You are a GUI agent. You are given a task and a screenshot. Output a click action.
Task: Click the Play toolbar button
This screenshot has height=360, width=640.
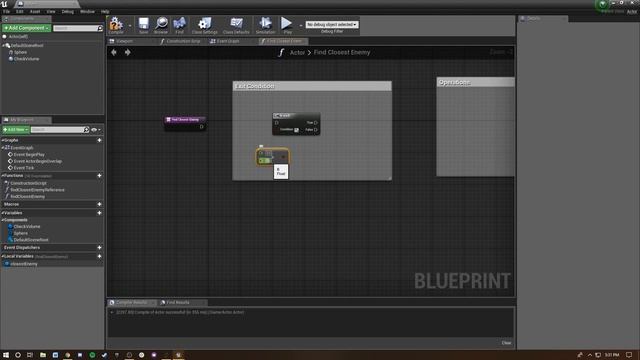(287, 25)
